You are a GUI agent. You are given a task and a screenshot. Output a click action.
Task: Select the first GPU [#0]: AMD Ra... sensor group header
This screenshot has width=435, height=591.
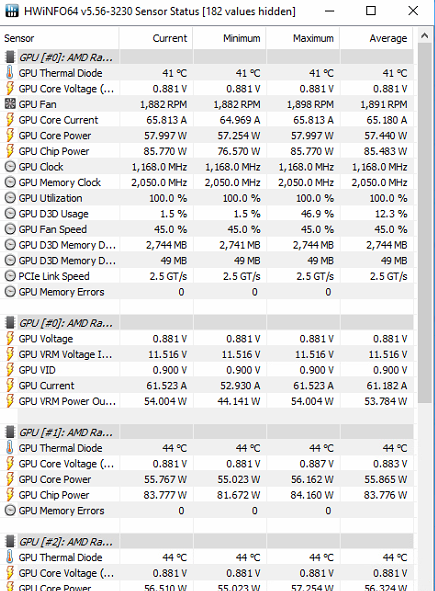click(x=208, y=57)
